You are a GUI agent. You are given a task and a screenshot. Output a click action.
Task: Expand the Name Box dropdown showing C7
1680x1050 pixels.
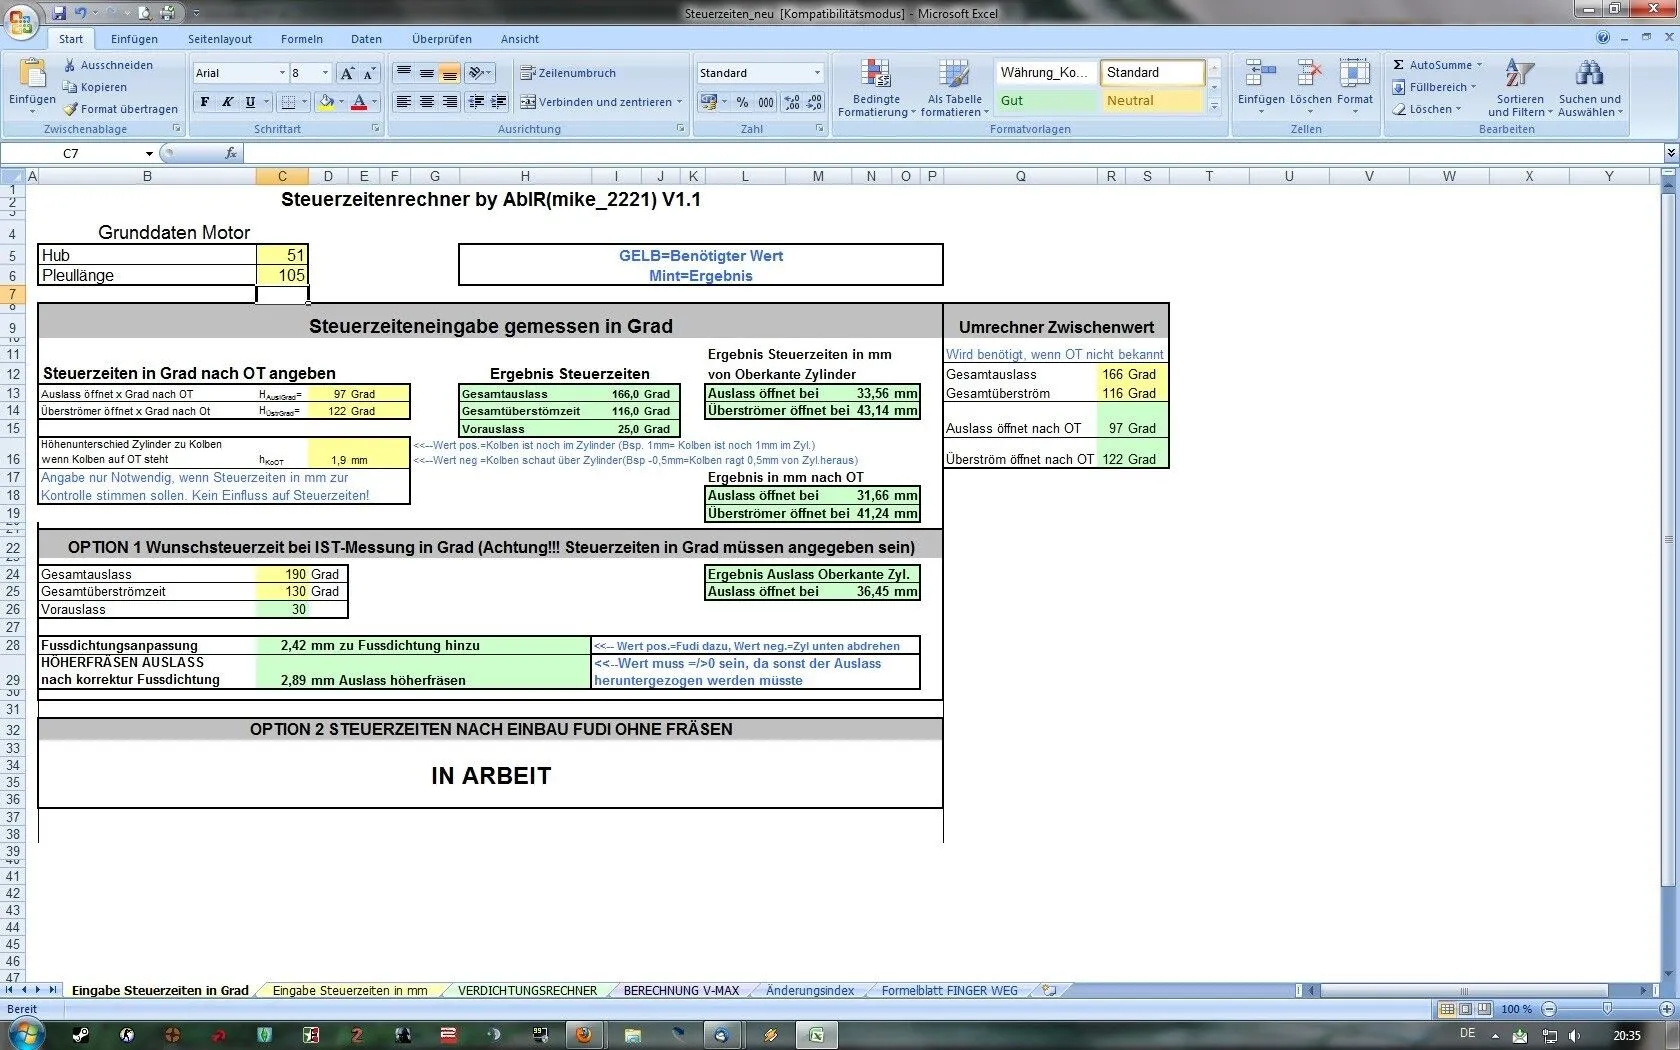[x=149, y=154]
